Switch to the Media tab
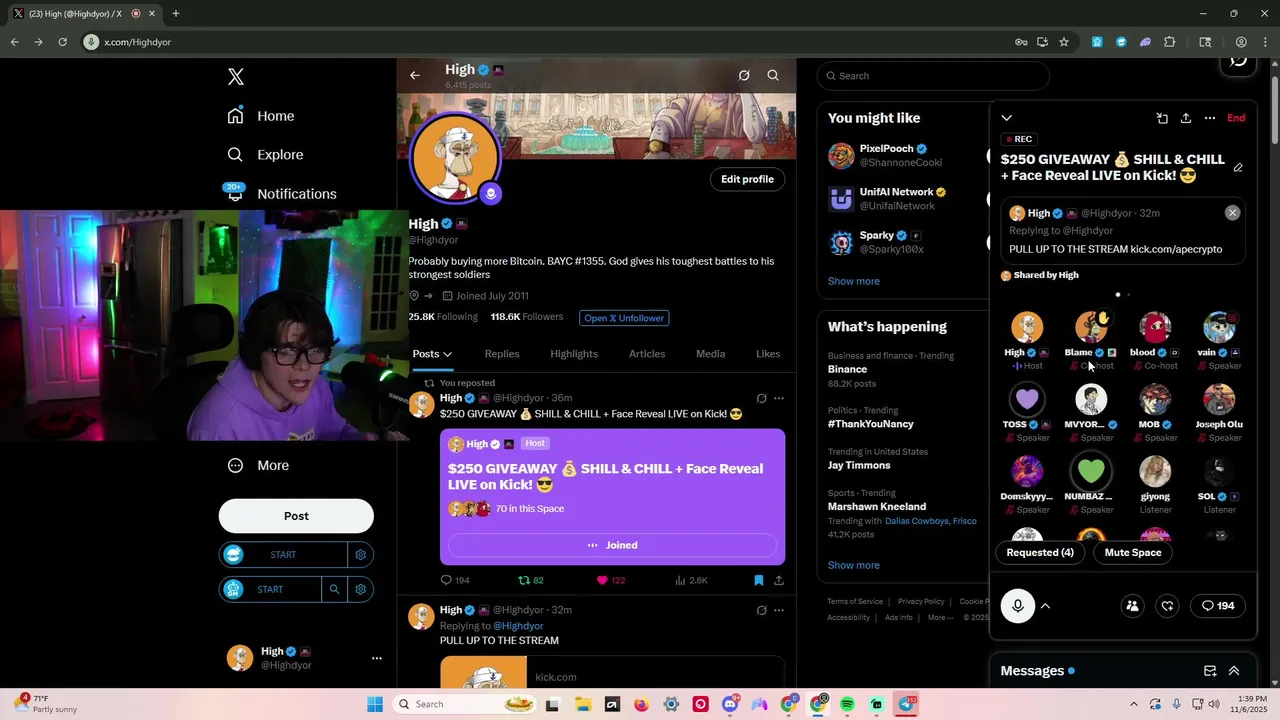Image resolution: width=1280 pixels, height=720 pixels. [711, 354]
